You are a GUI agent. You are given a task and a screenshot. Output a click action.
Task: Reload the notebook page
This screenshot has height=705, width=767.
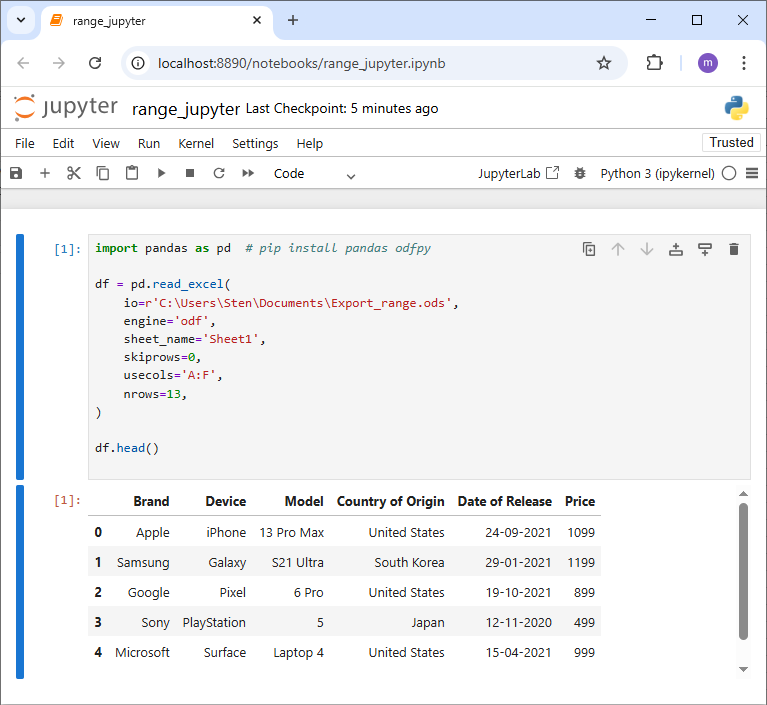(95, 63)
